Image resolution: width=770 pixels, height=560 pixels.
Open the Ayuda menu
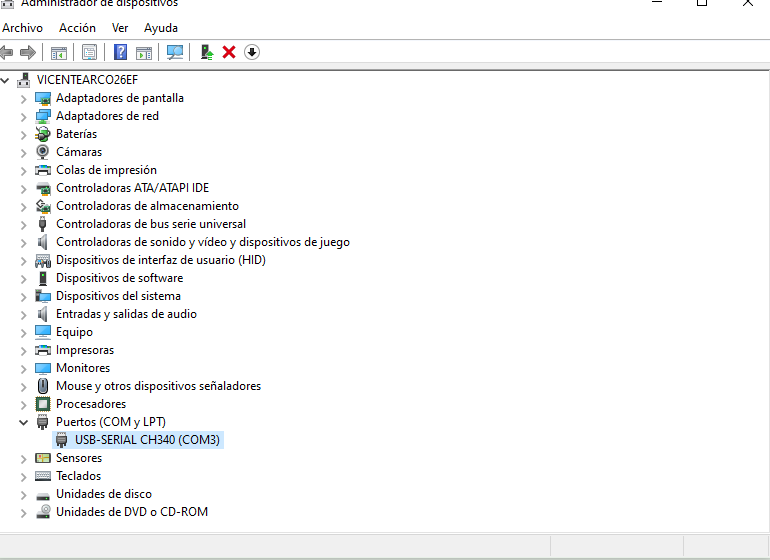tap(161, 28)
